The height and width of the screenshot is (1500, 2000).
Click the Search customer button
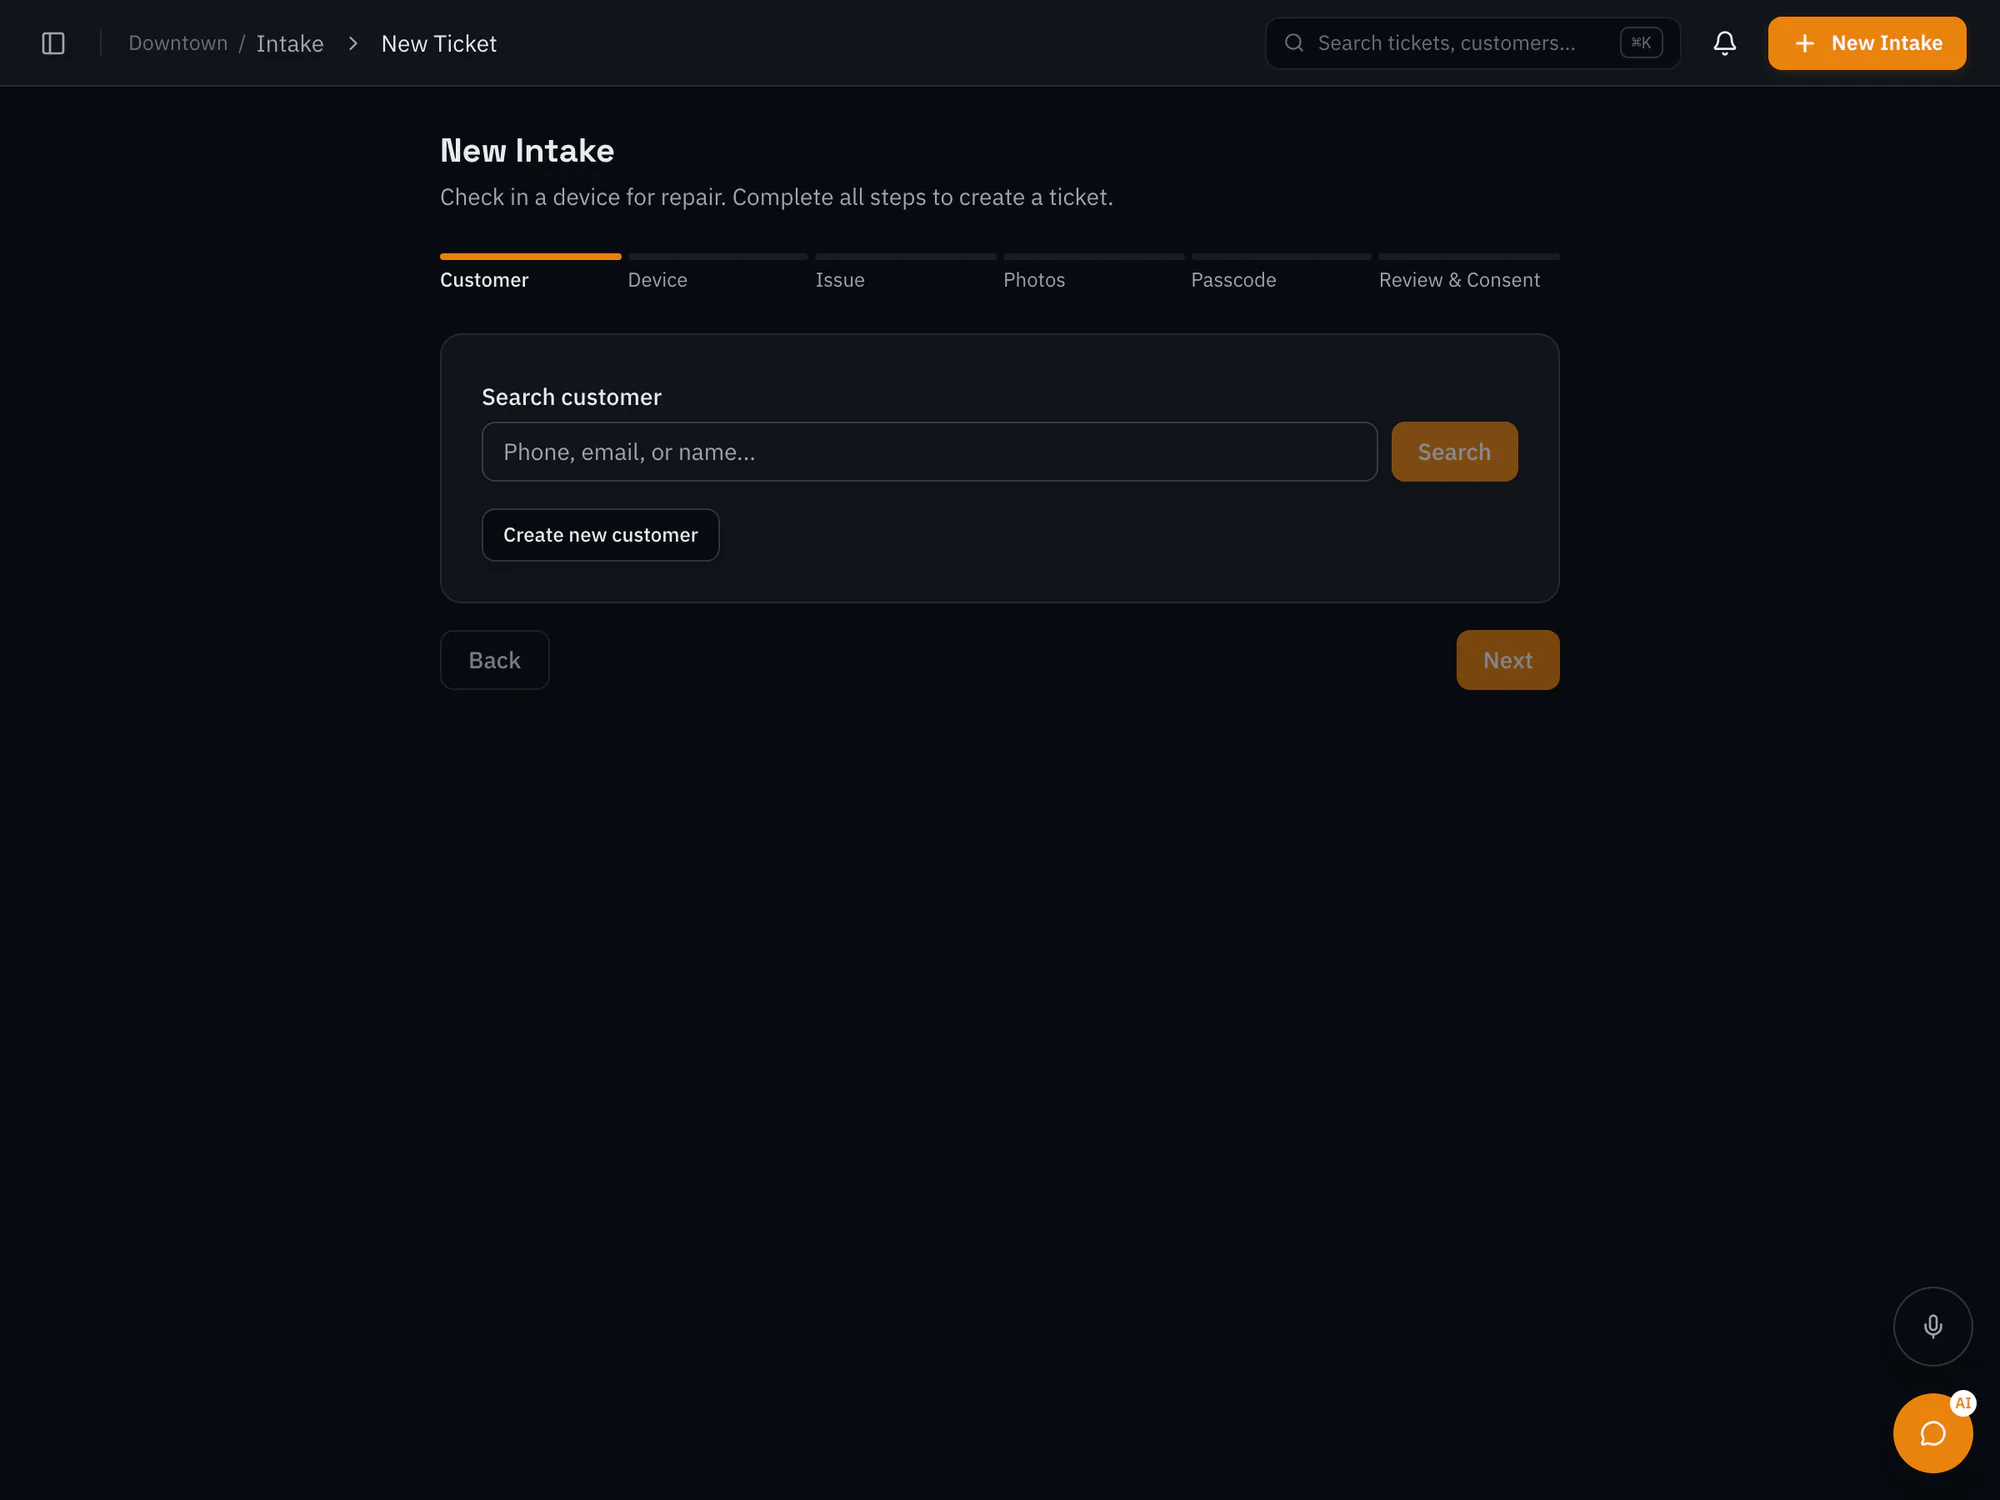tap(1454, 452)
